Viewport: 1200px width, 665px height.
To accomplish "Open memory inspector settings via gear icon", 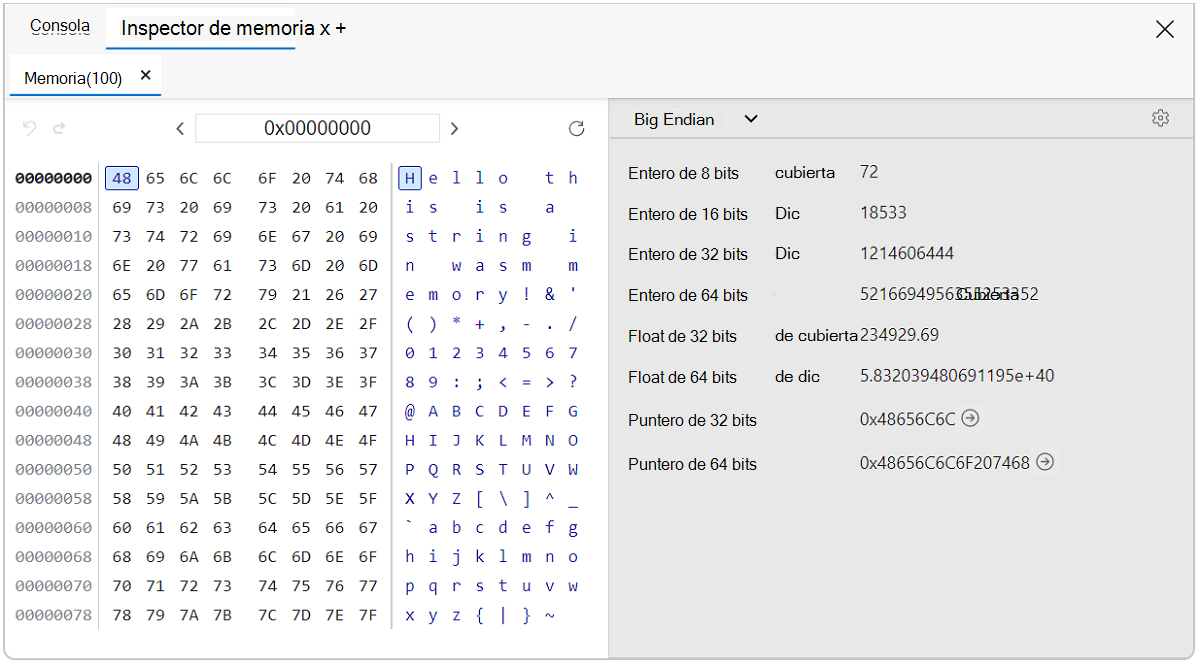I will 1160,117.
